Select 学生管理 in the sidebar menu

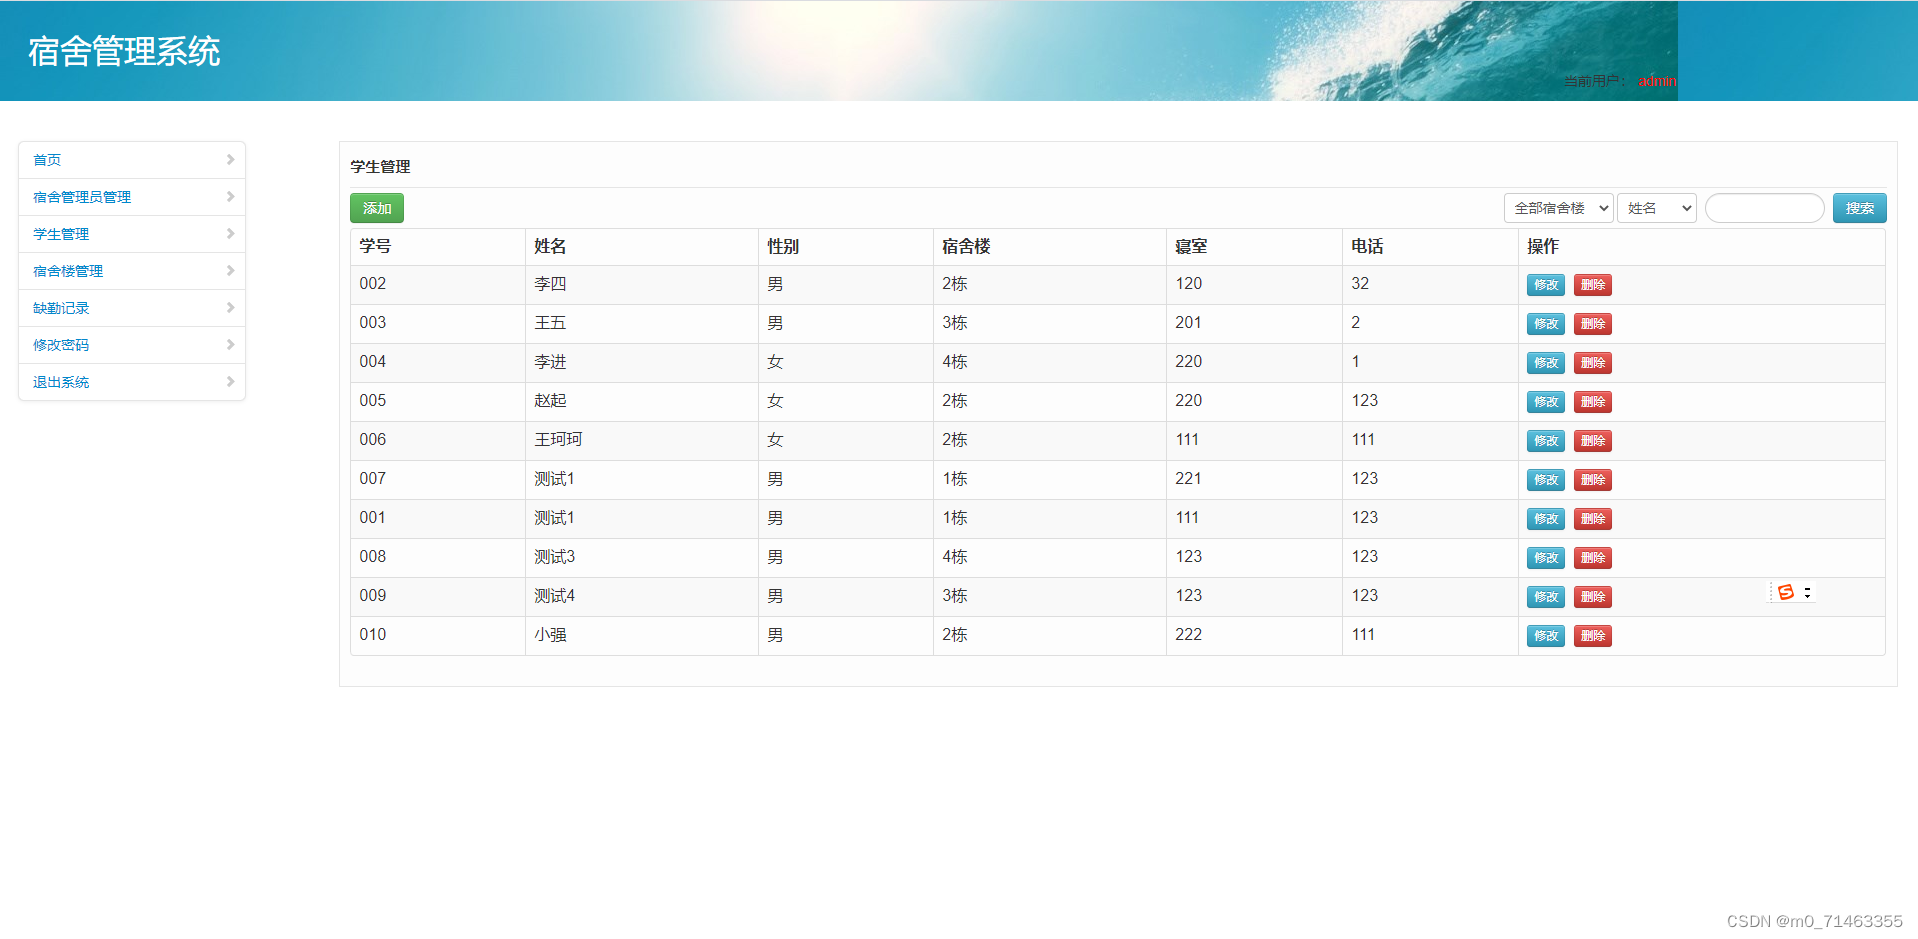tap(60, 233)
